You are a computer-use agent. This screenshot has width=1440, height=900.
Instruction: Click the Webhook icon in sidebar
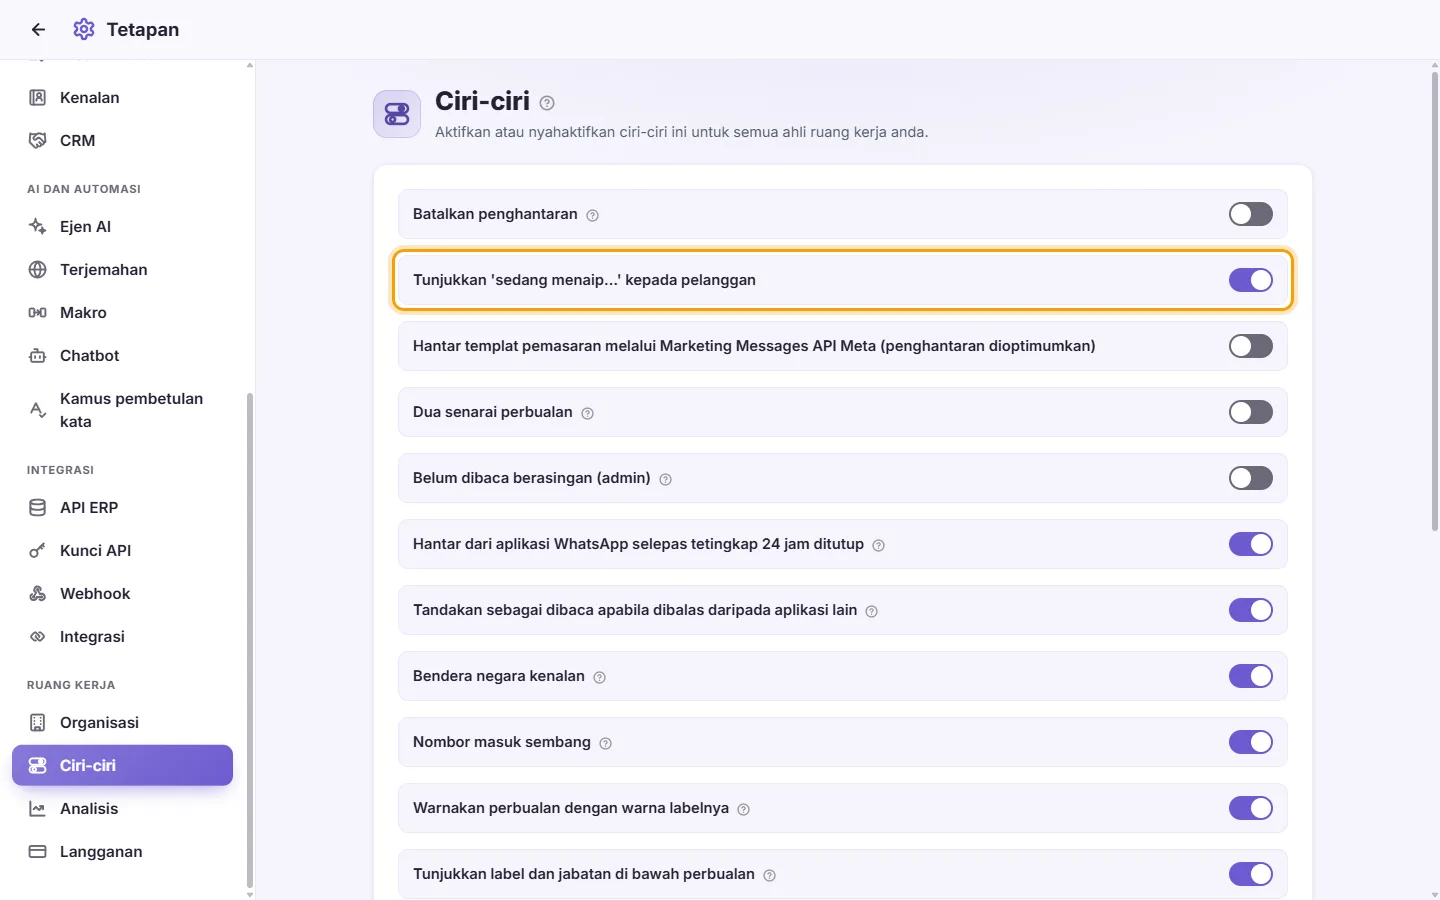pyautogui.click(x=37, y=593)
